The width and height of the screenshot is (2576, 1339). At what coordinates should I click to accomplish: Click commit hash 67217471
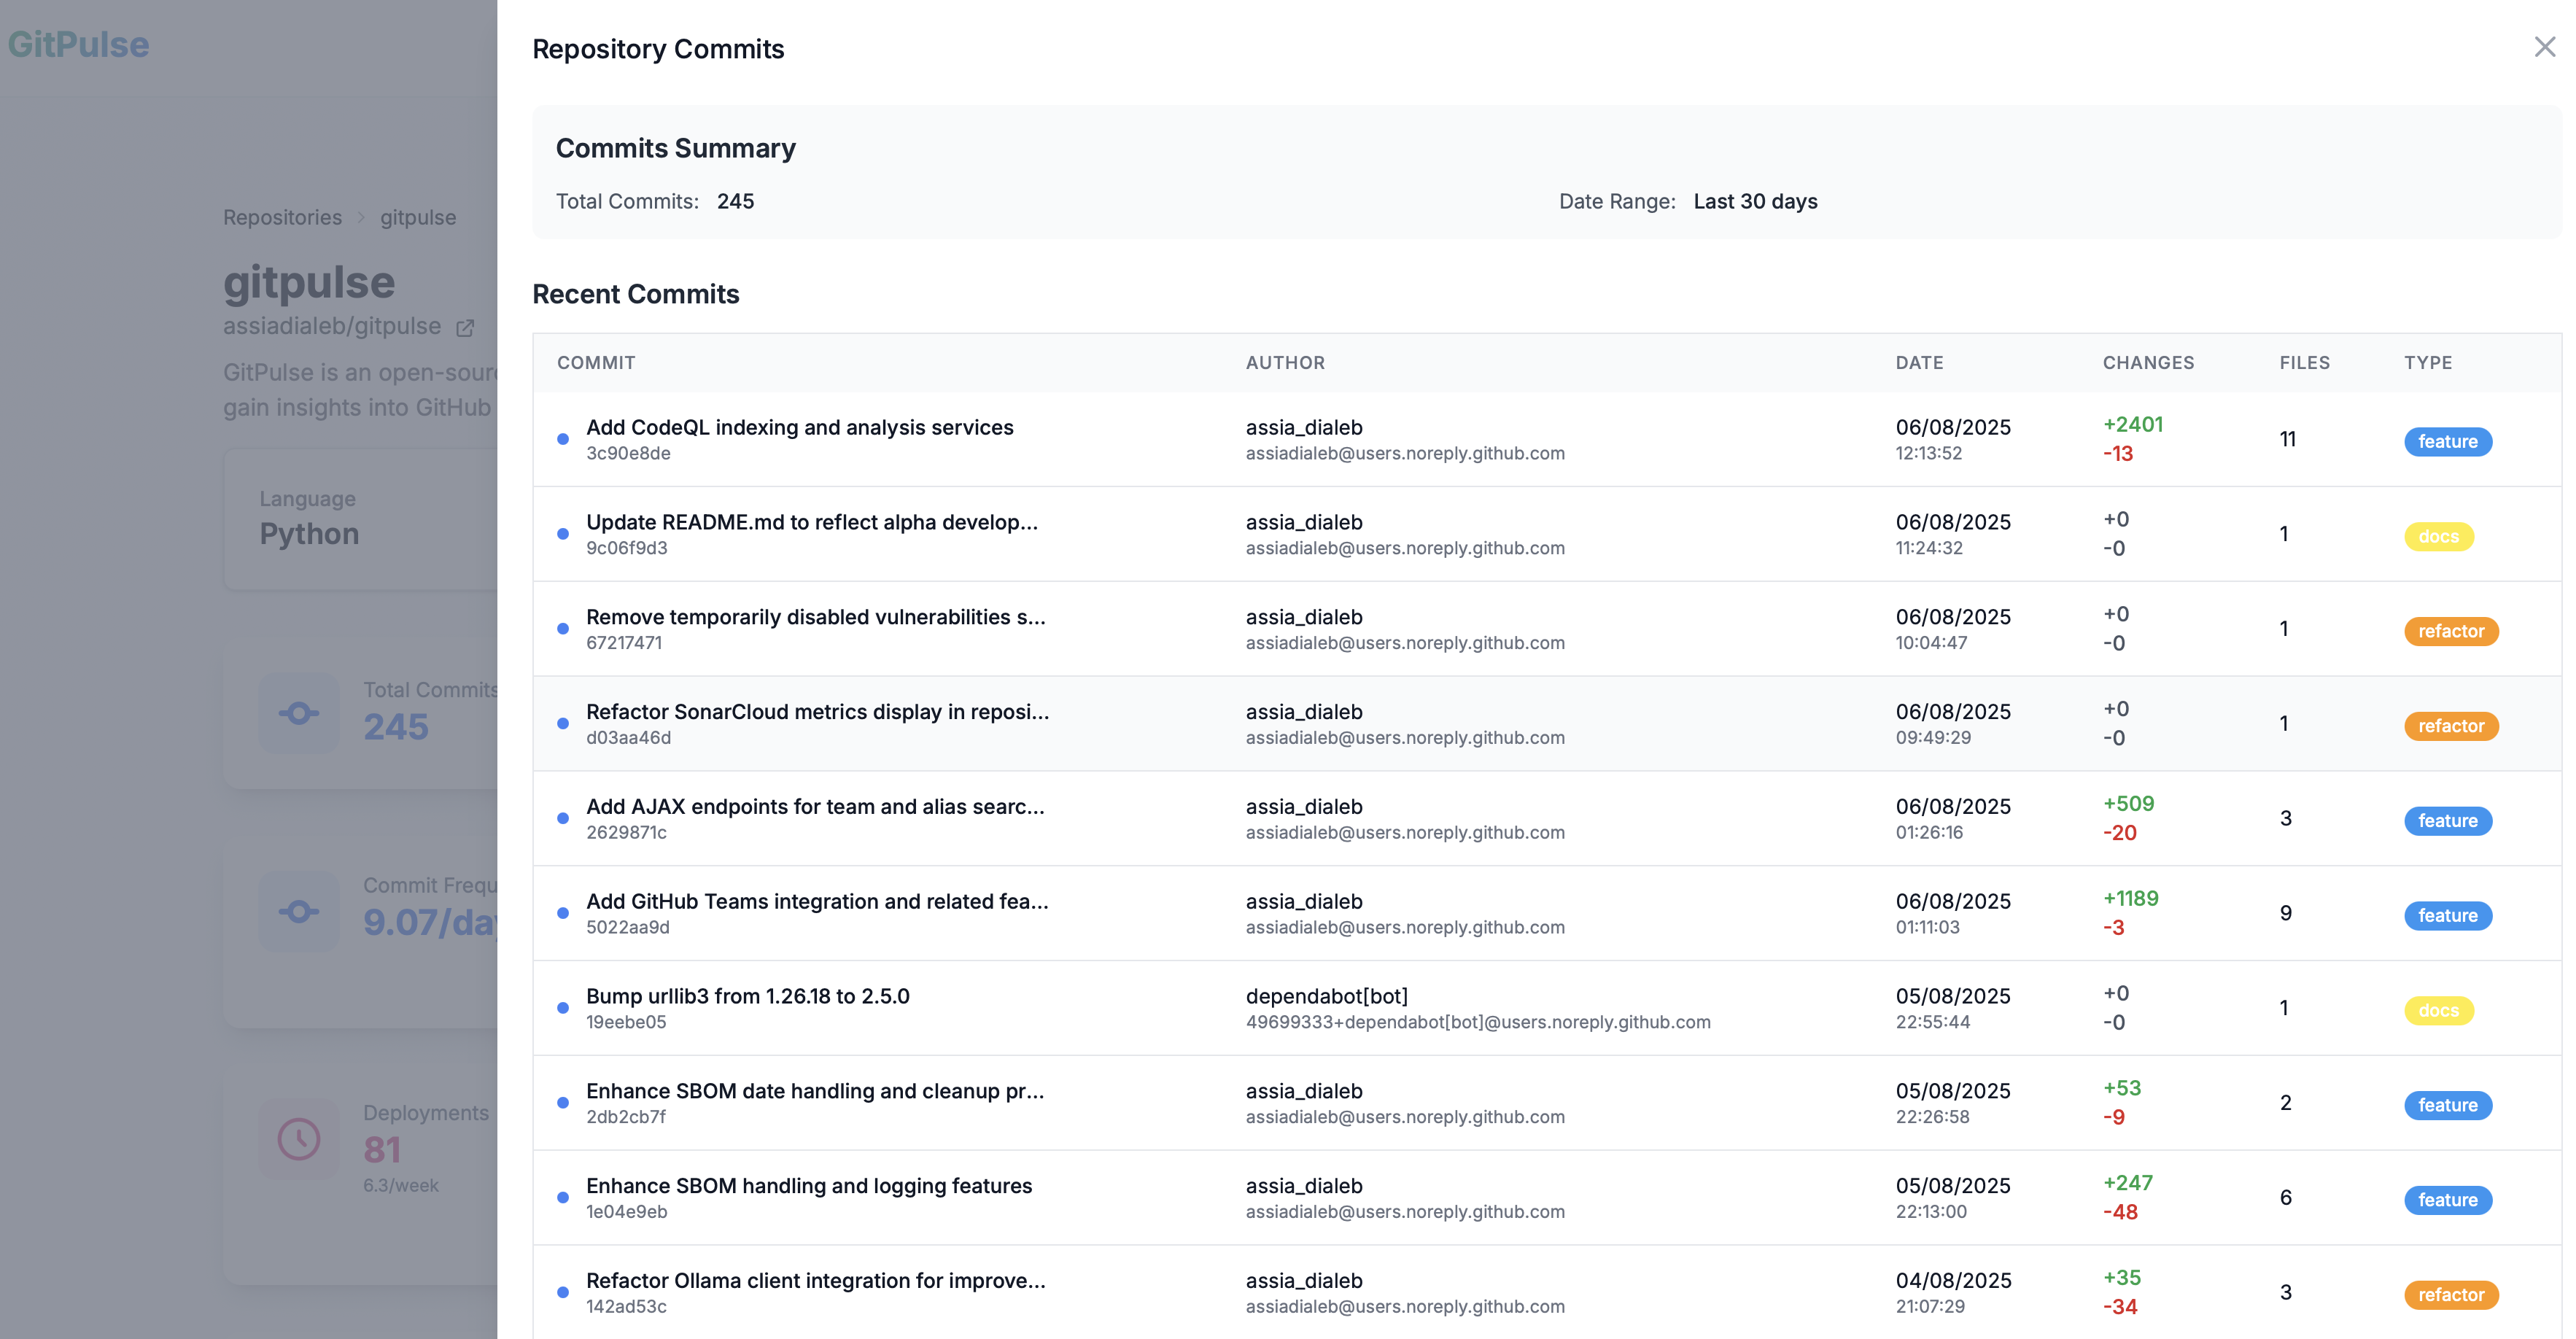[x=624, y=643]
